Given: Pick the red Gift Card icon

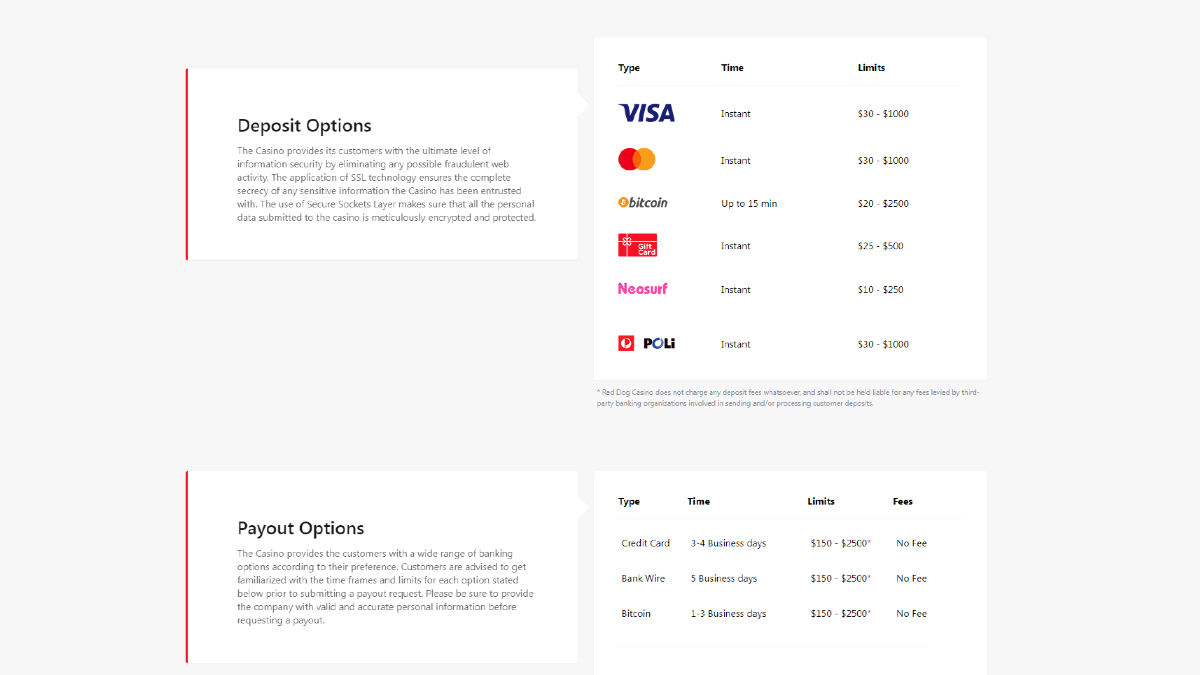Looking at the screenshot, I should [637, 245].
